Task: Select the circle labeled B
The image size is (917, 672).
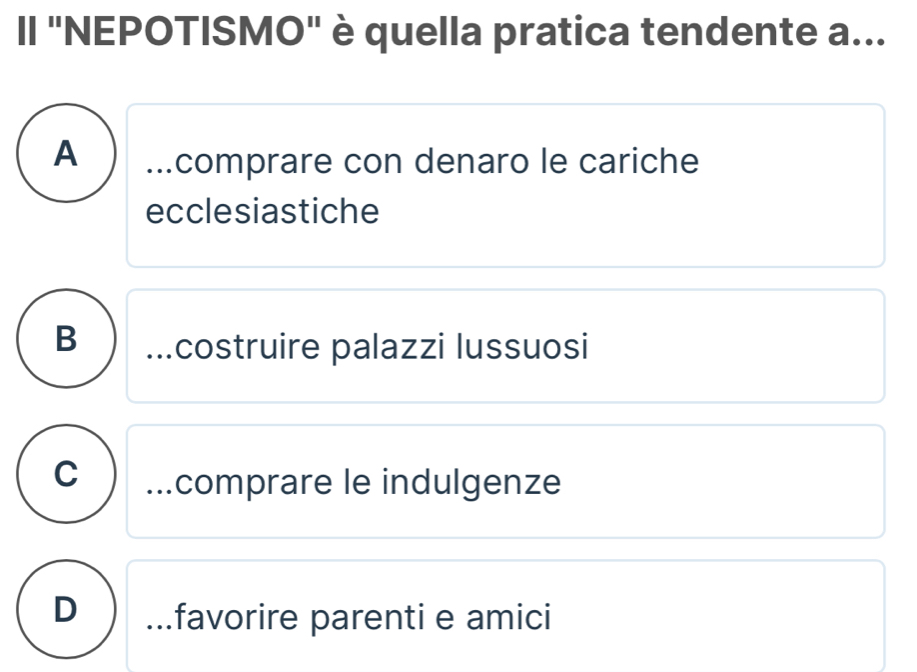Action: coord(67,339)
